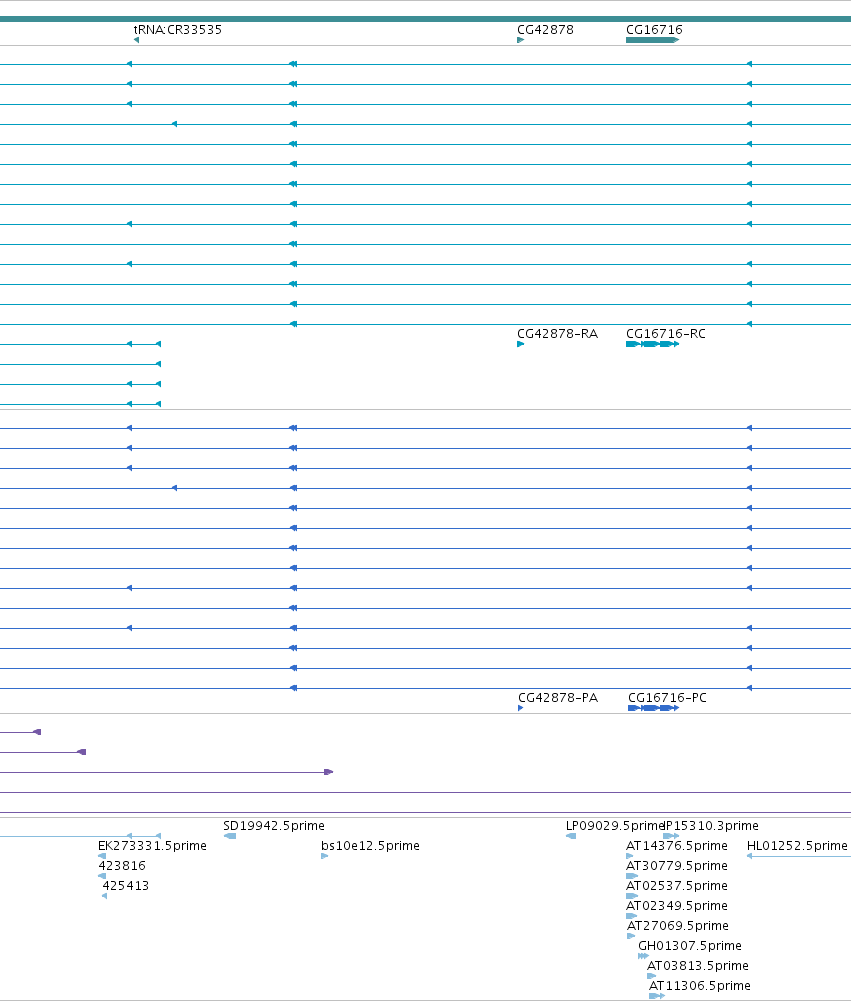This screenshot has height=1001, width=851.
Task: Click the AT02537.5prime EST glyph
Action: 632,896
